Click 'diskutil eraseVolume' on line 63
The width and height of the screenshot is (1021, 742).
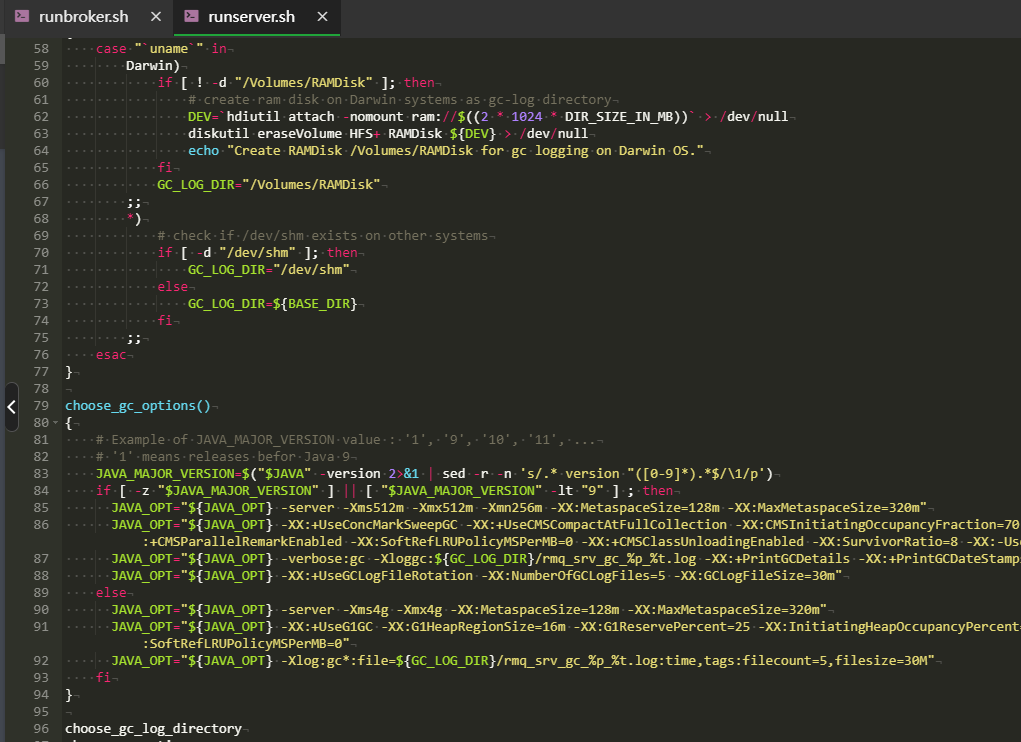pyautogui.click(x=265, y=133)
